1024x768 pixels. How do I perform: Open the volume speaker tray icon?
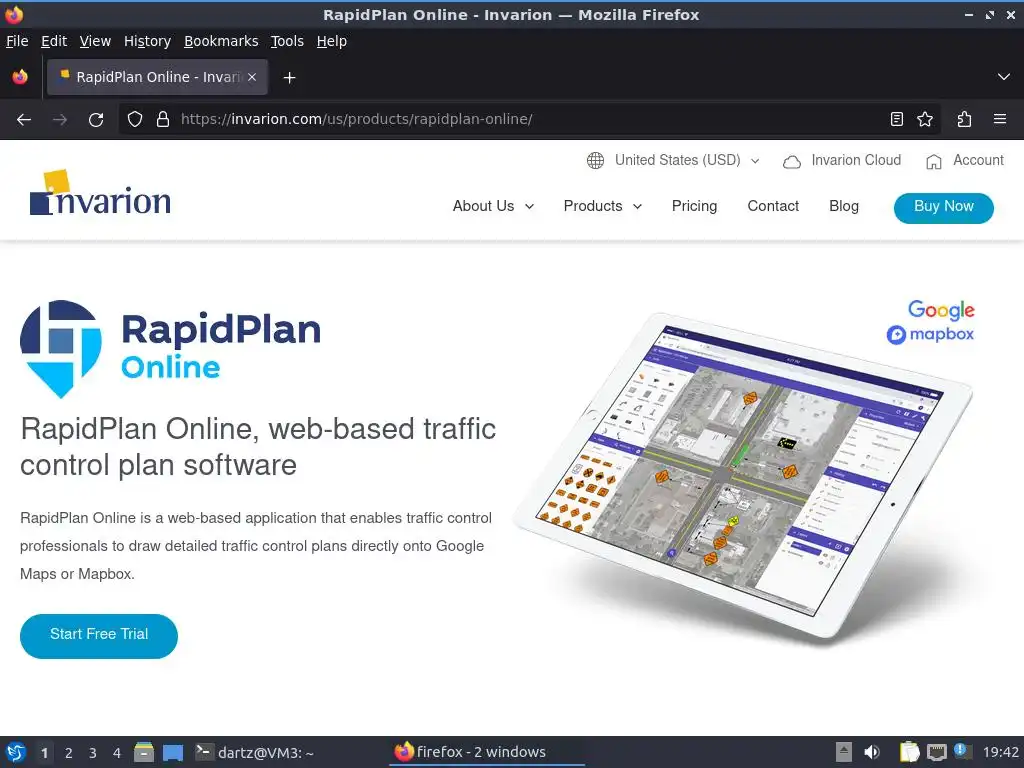[871, 752]
